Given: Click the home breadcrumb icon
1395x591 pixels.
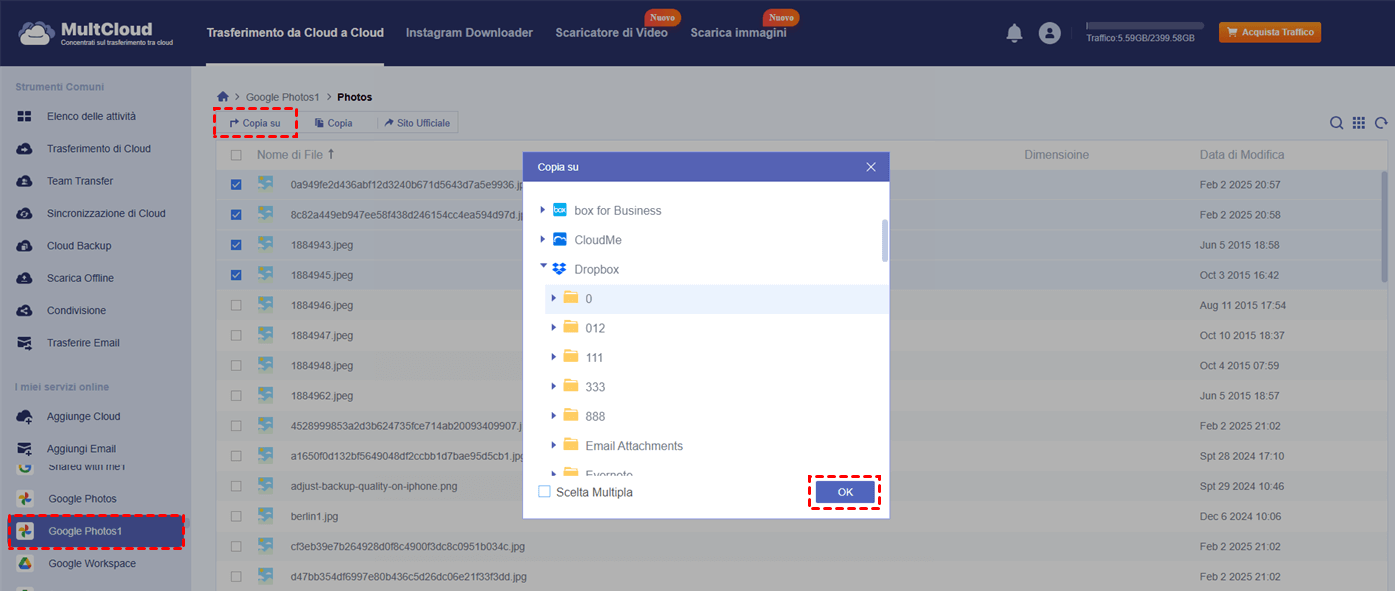Looking at the screenshot, I should [x=223, y=97].
